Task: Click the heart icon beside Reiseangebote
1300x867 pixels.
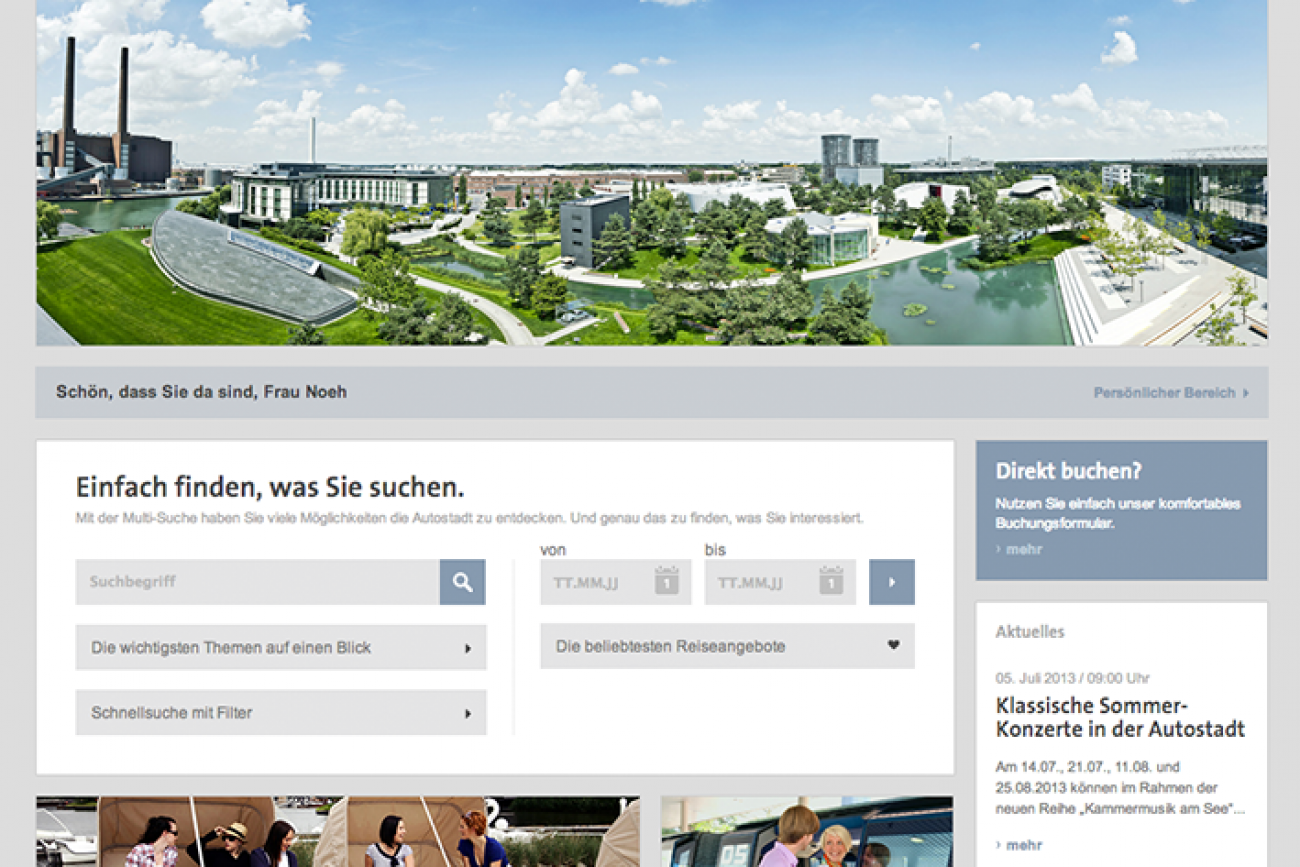Action: 893,646
